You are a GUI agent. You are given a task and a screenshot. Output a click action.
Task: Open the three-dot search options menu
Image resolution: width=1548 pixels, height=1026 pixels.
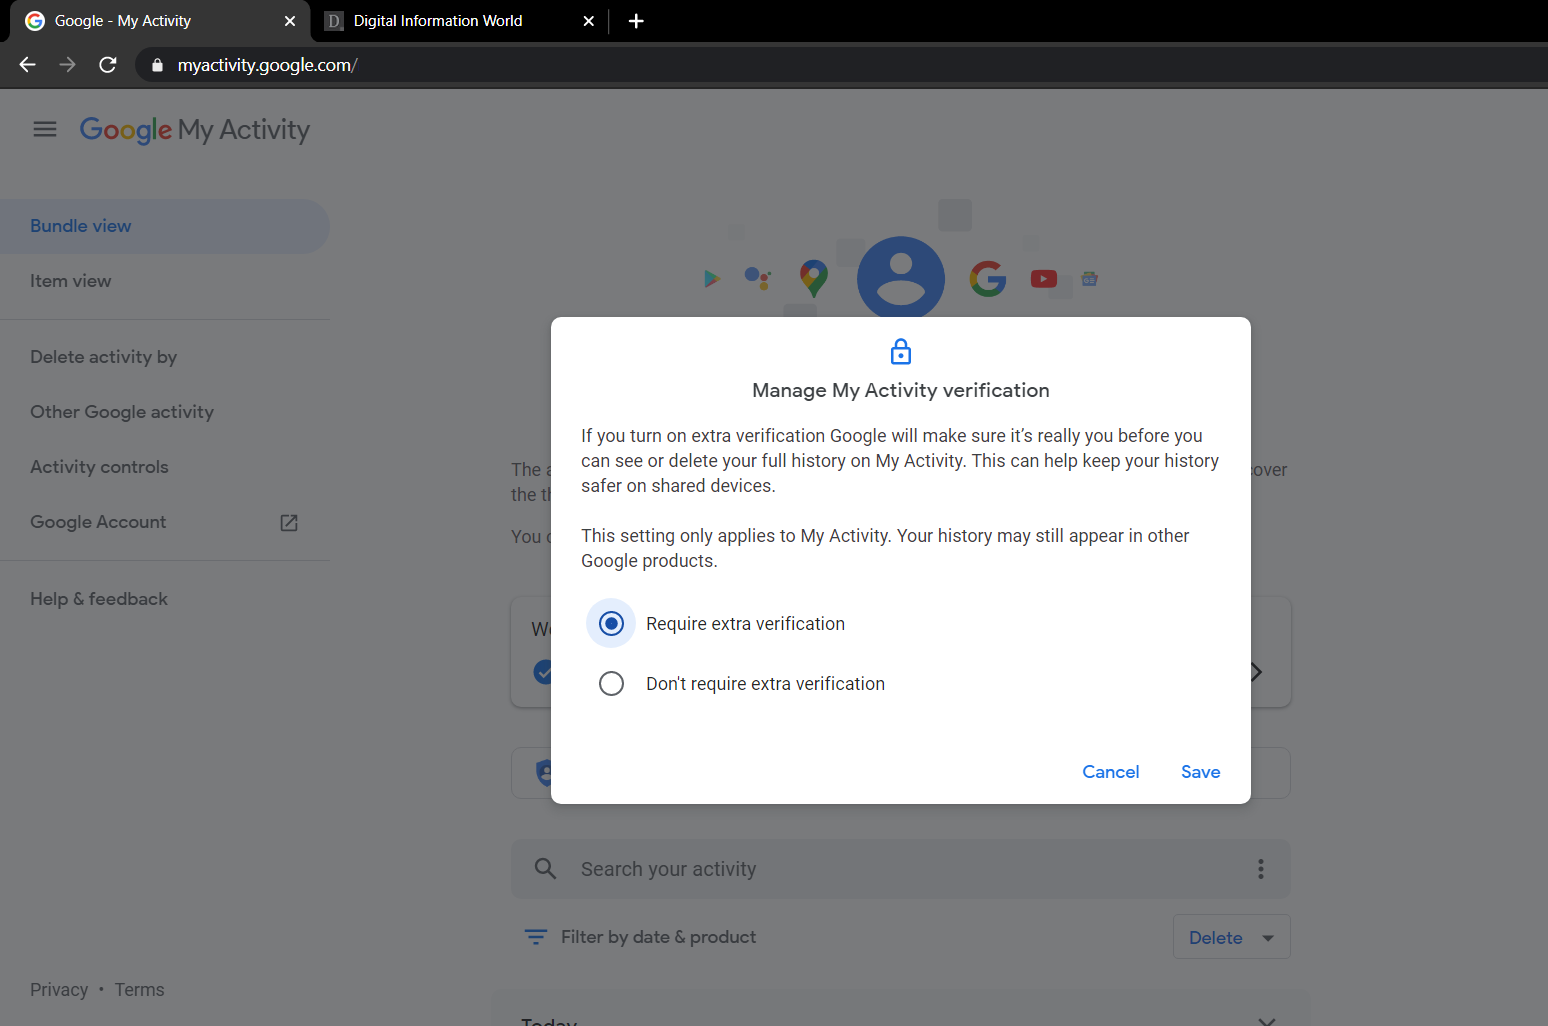(1260, 869)
